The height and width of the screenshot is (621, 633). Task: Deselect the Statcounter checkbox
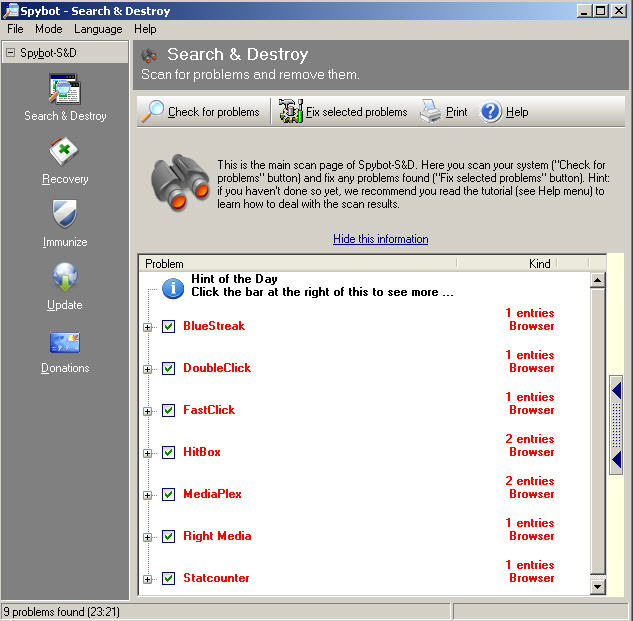168,578
